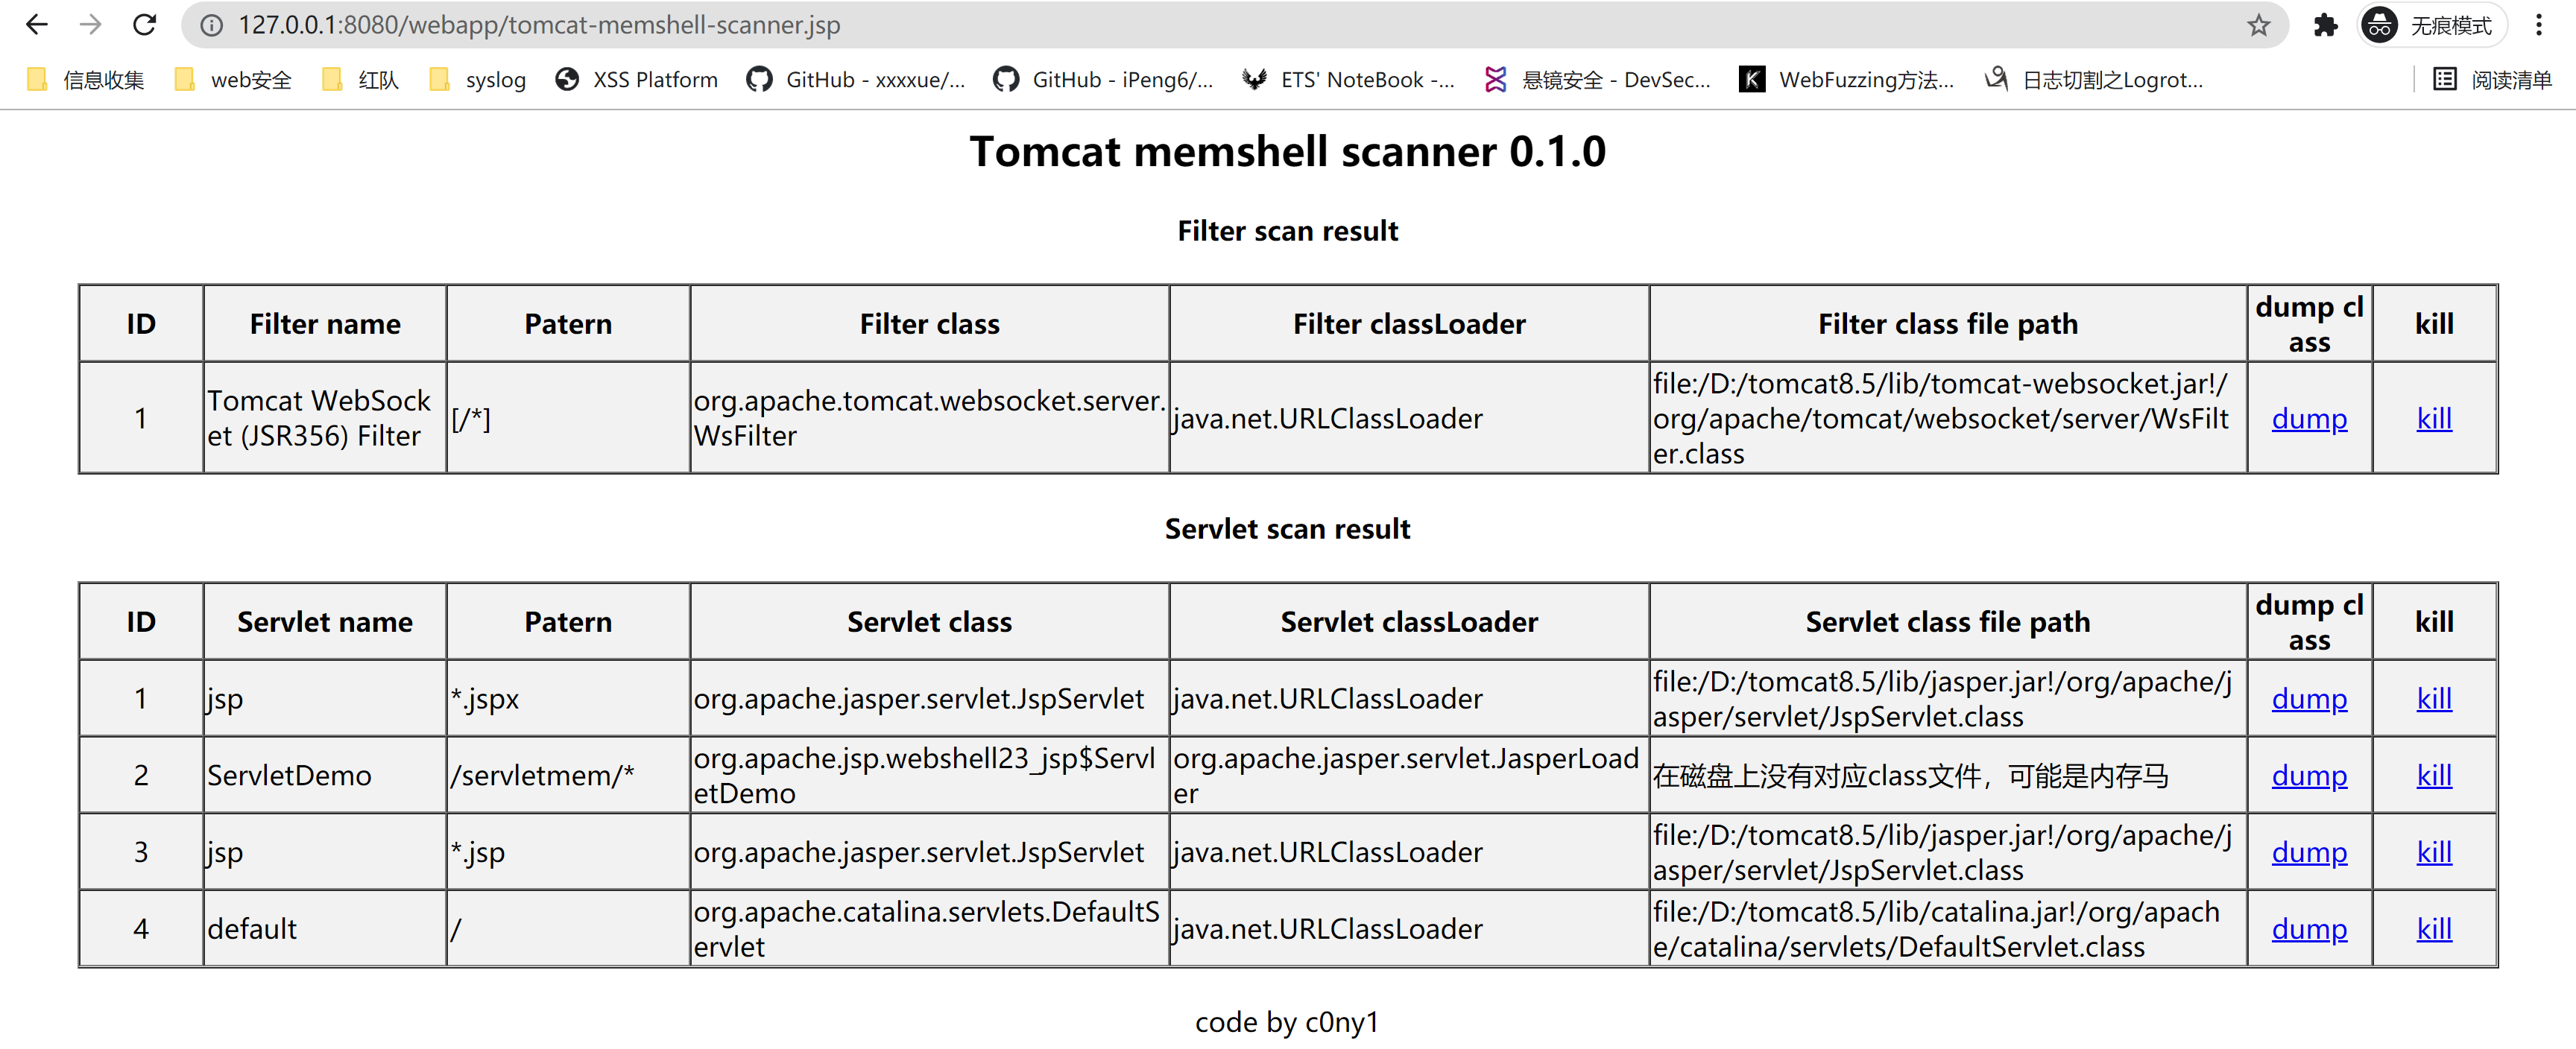Click the 'Servlet classLoader' column header
Viewport: 2576px width, 1049px height.
point(1409,622)
